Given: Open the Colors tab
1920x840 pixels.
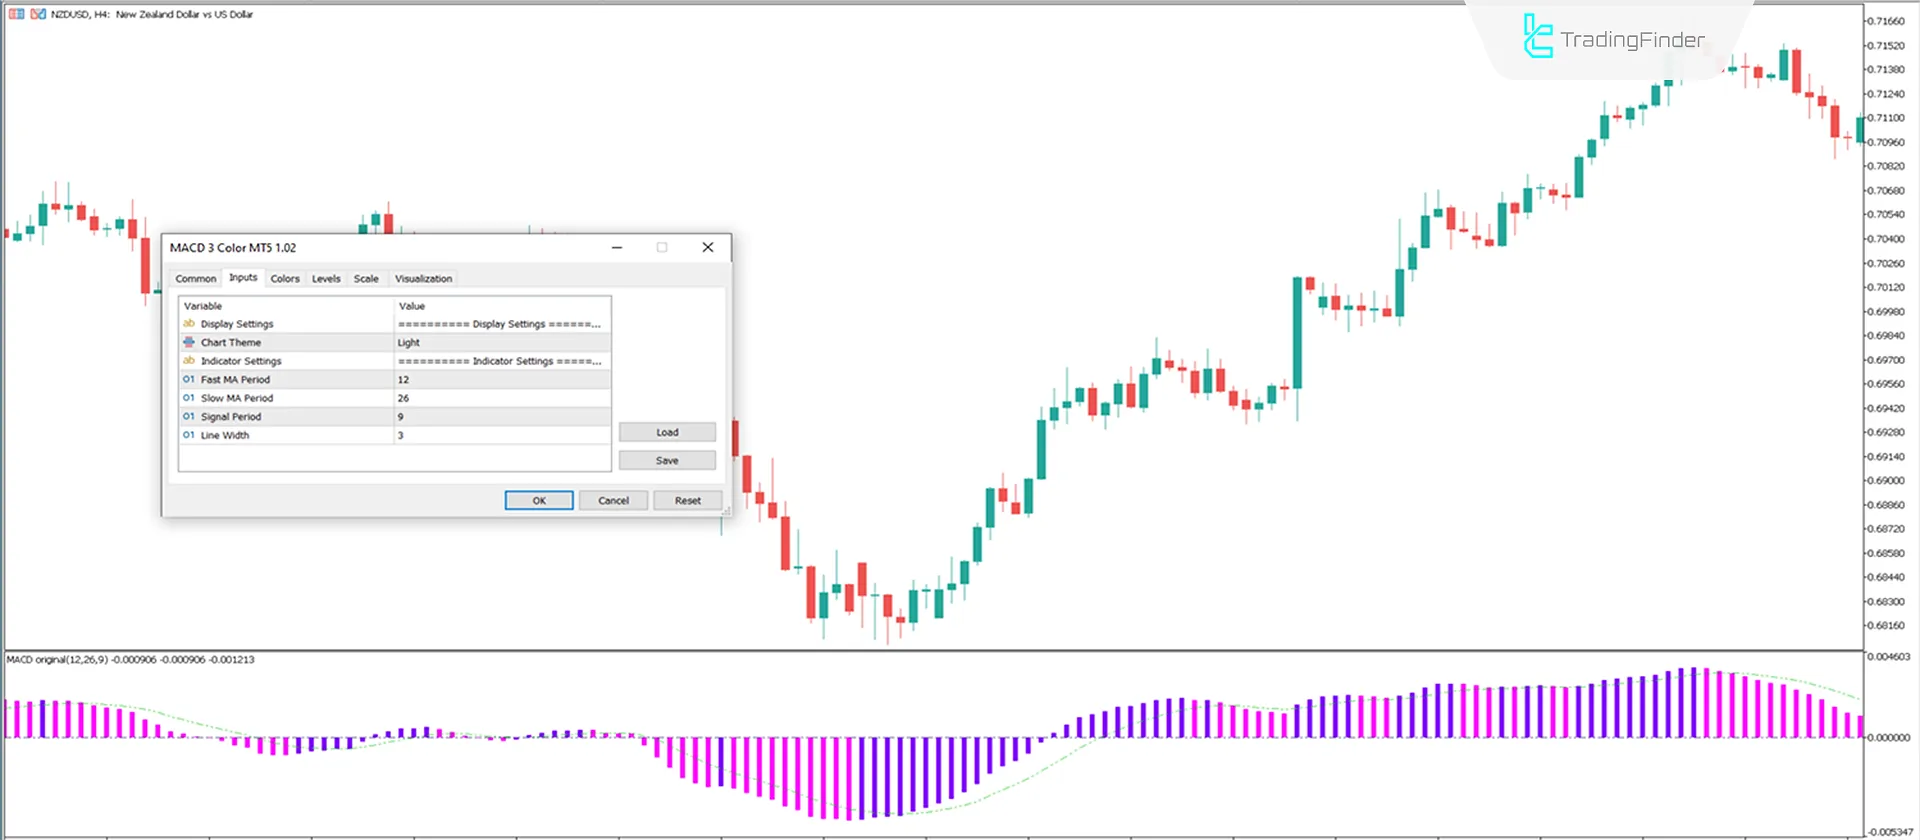Looking at the screenshot, I should pyautogui.click(x=285, y=279).
